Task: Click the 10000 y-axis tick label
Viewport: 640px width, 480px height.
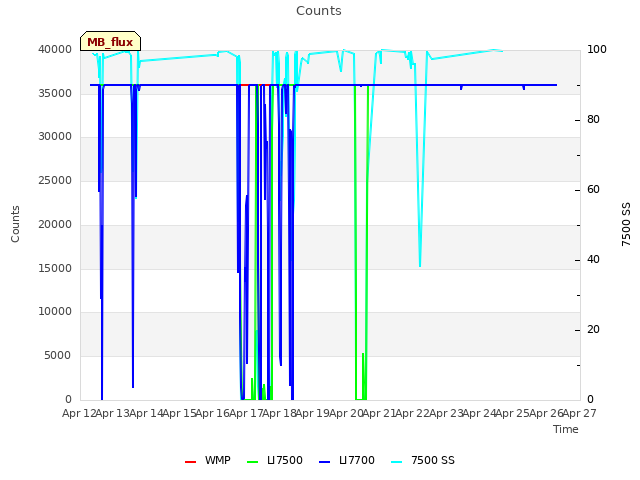Action: [55, 311]
